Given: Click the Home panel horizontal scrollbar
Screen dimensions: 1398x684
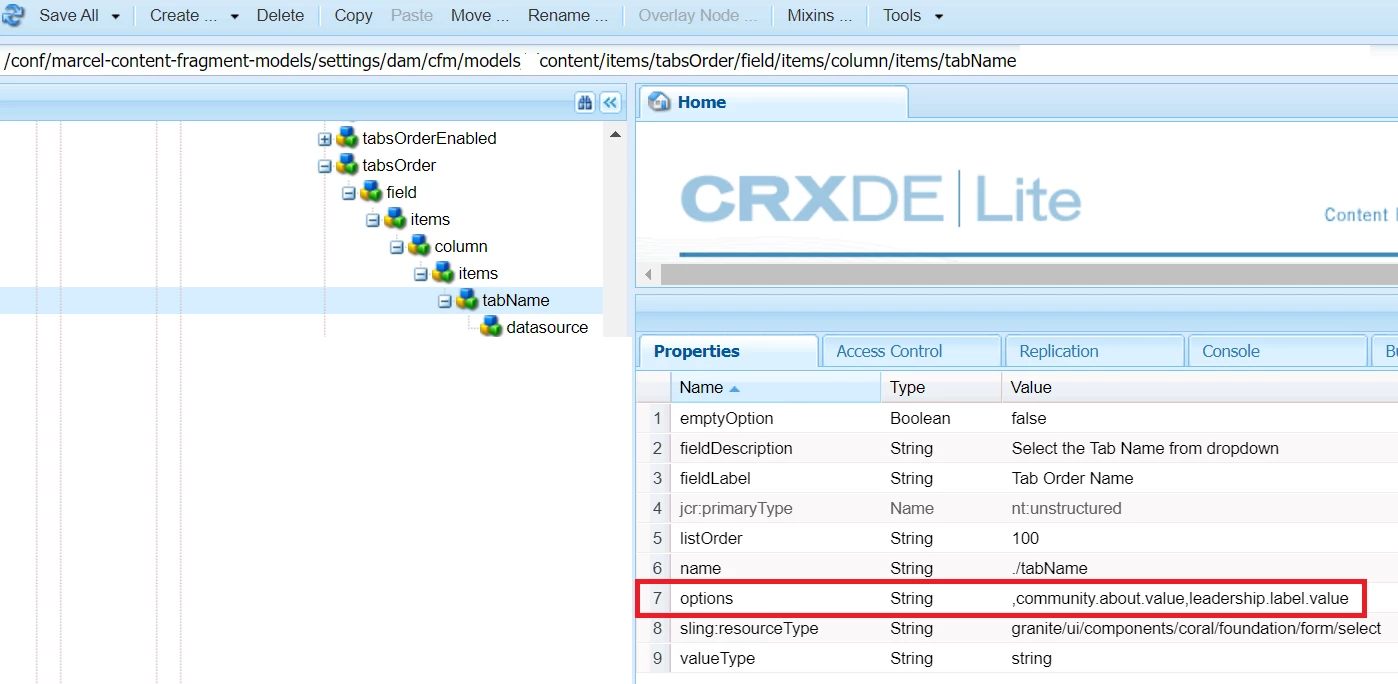Looking at the screenshot, I should (x=1030, y=273).
